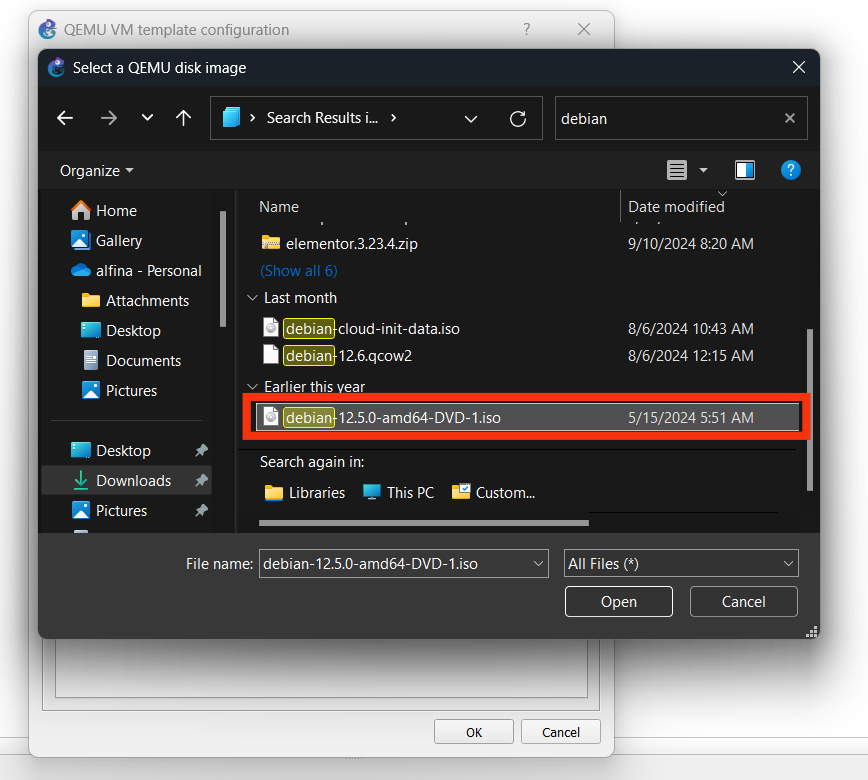Clear the debian search text
The width and height of the screenshot is (868, 780).
(789, 118)
